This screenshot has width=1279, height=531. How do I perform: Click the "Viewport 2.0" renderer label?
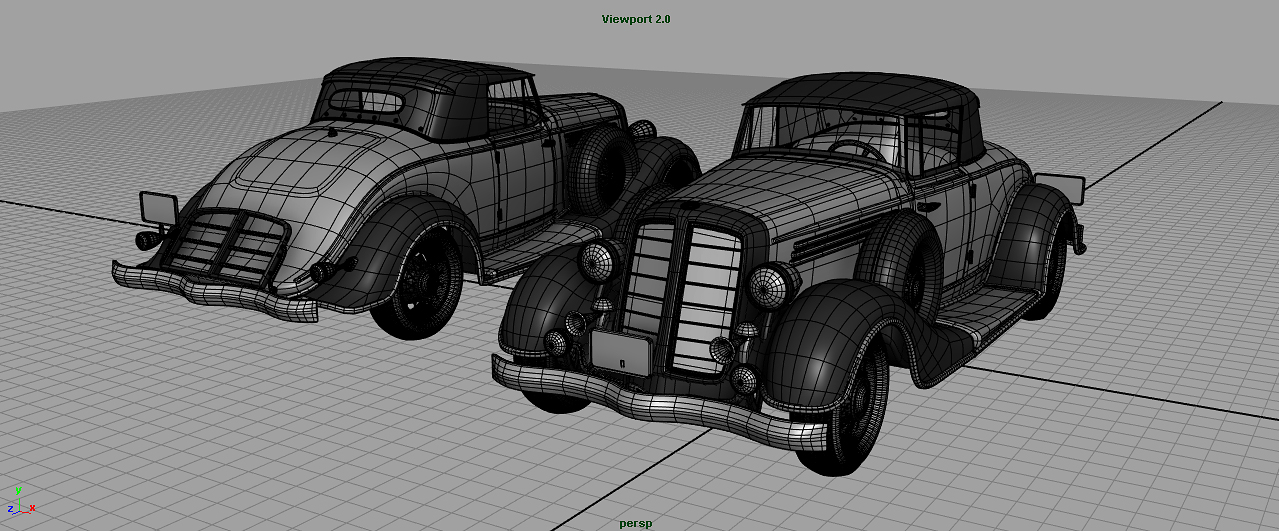(636, 19)
